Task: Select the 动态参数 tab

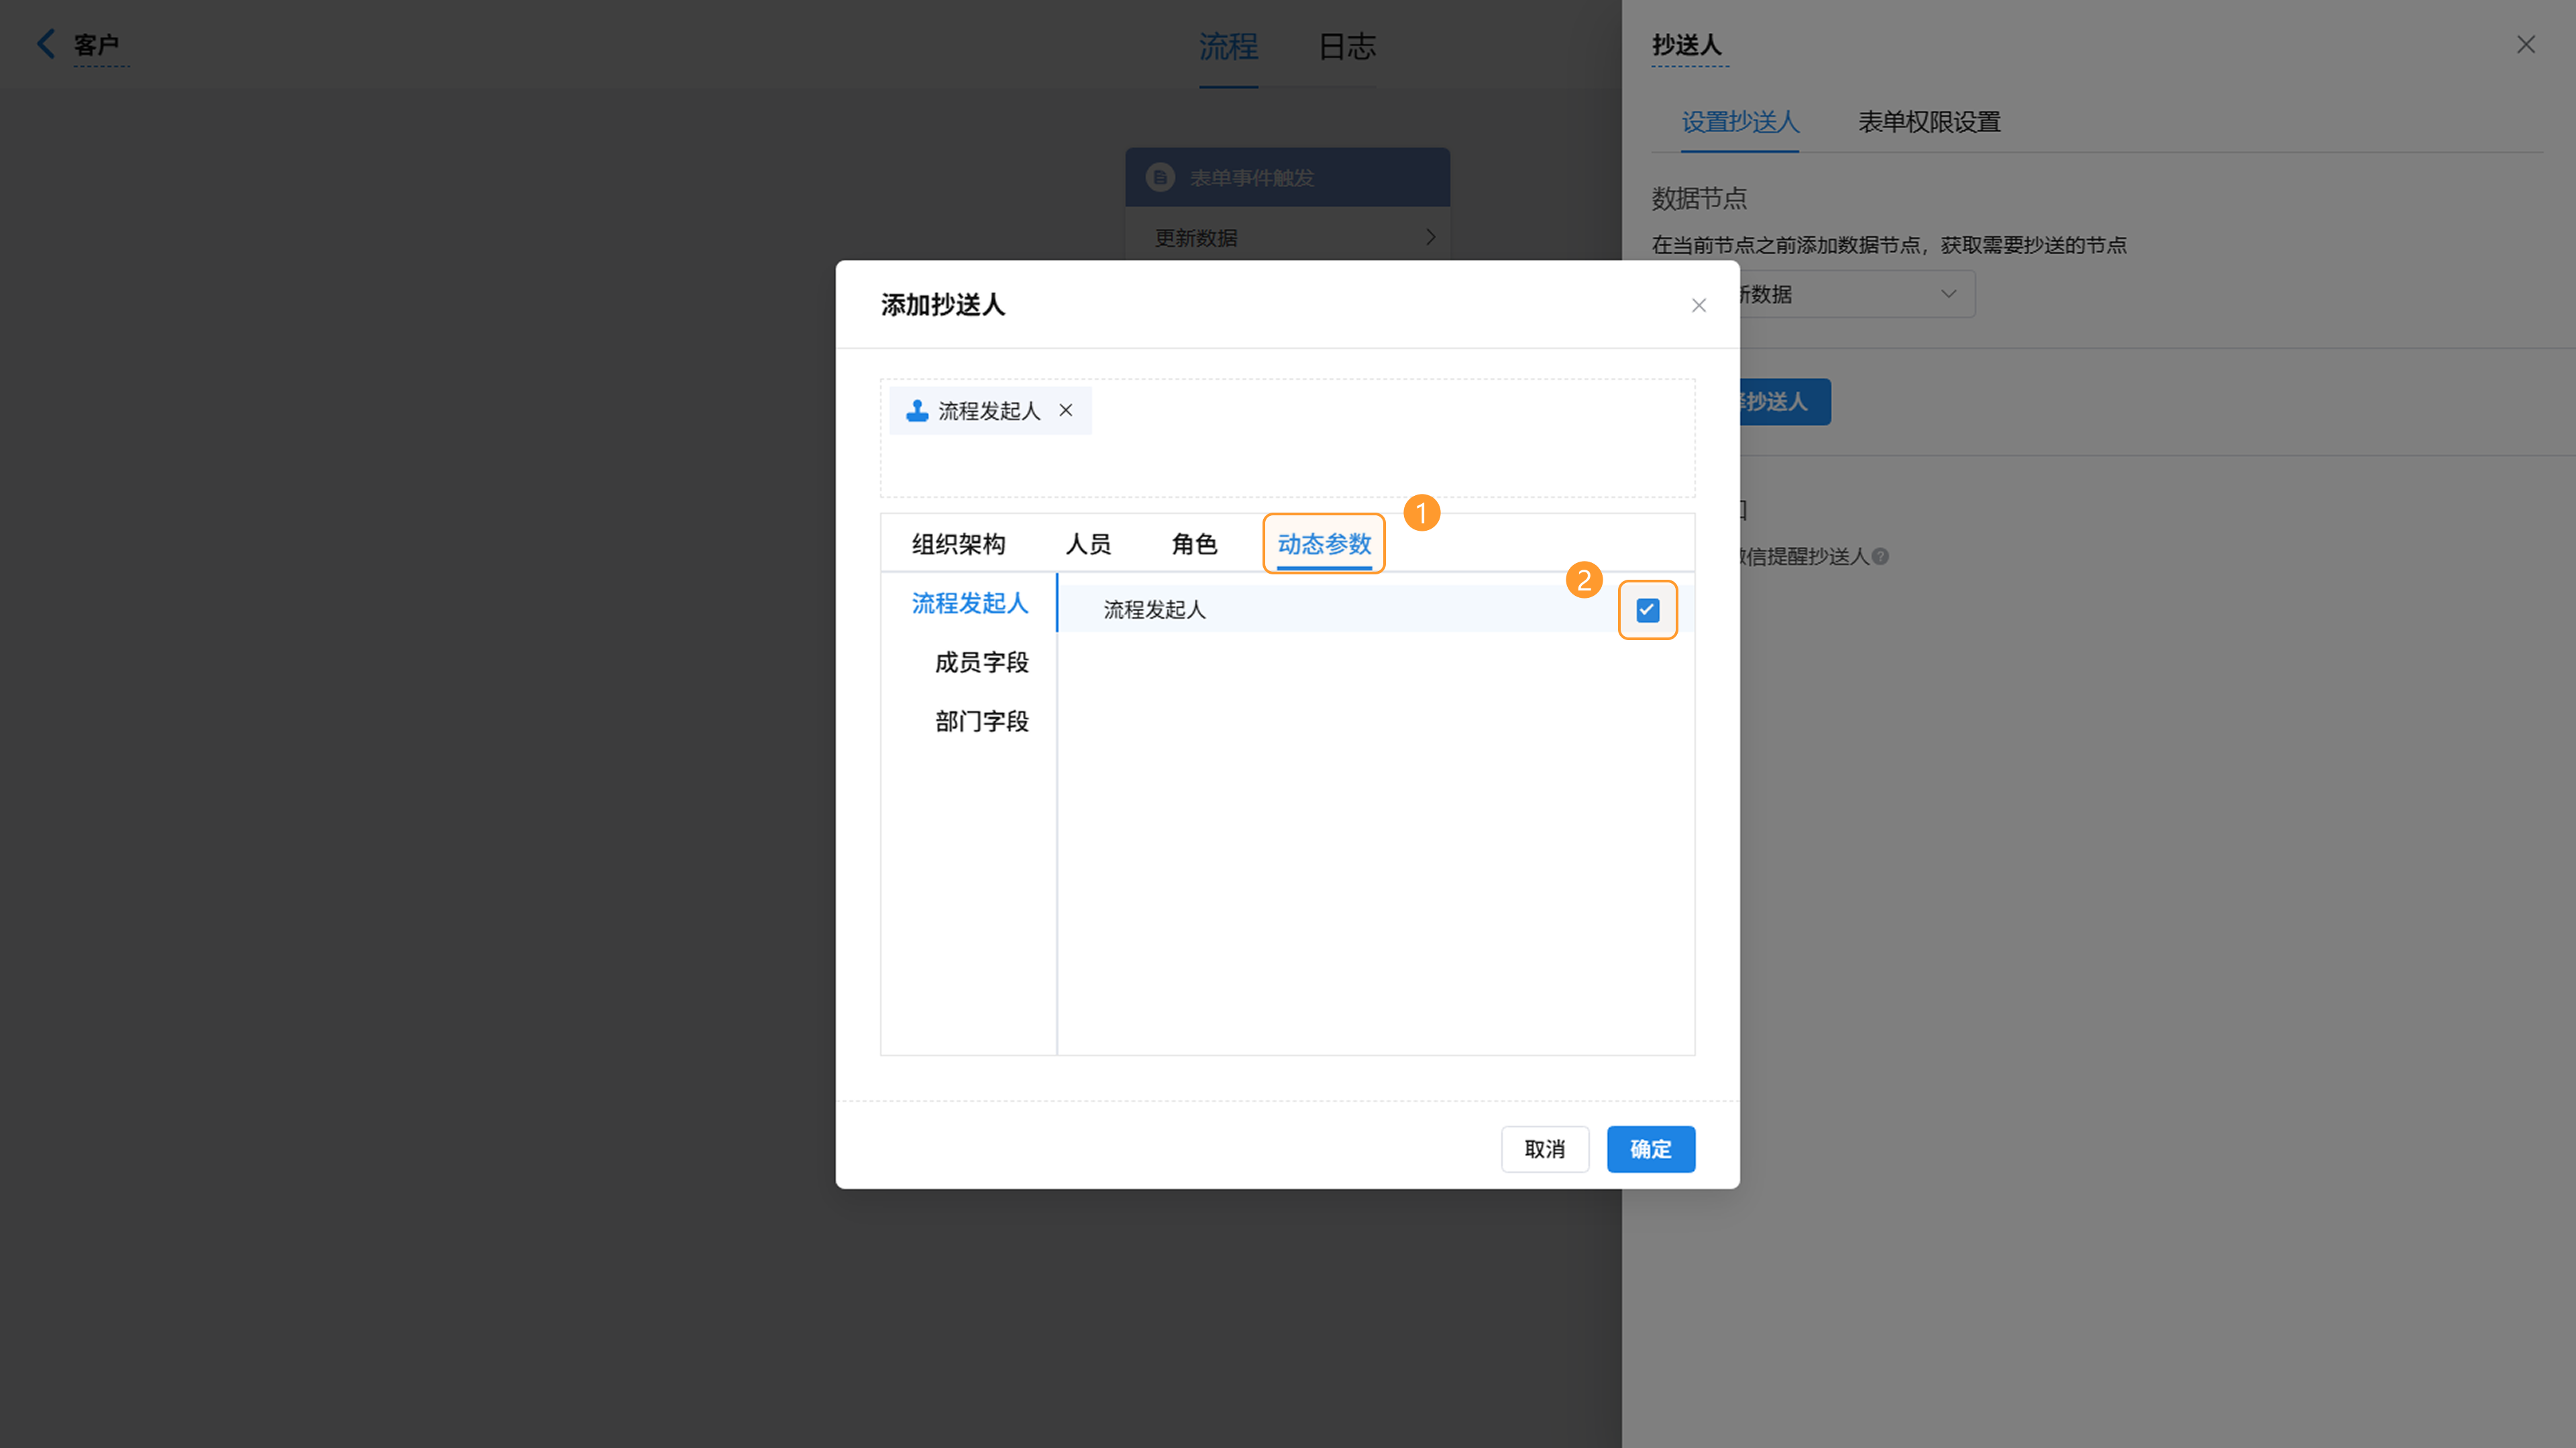Action: (x=1324, y=544)
